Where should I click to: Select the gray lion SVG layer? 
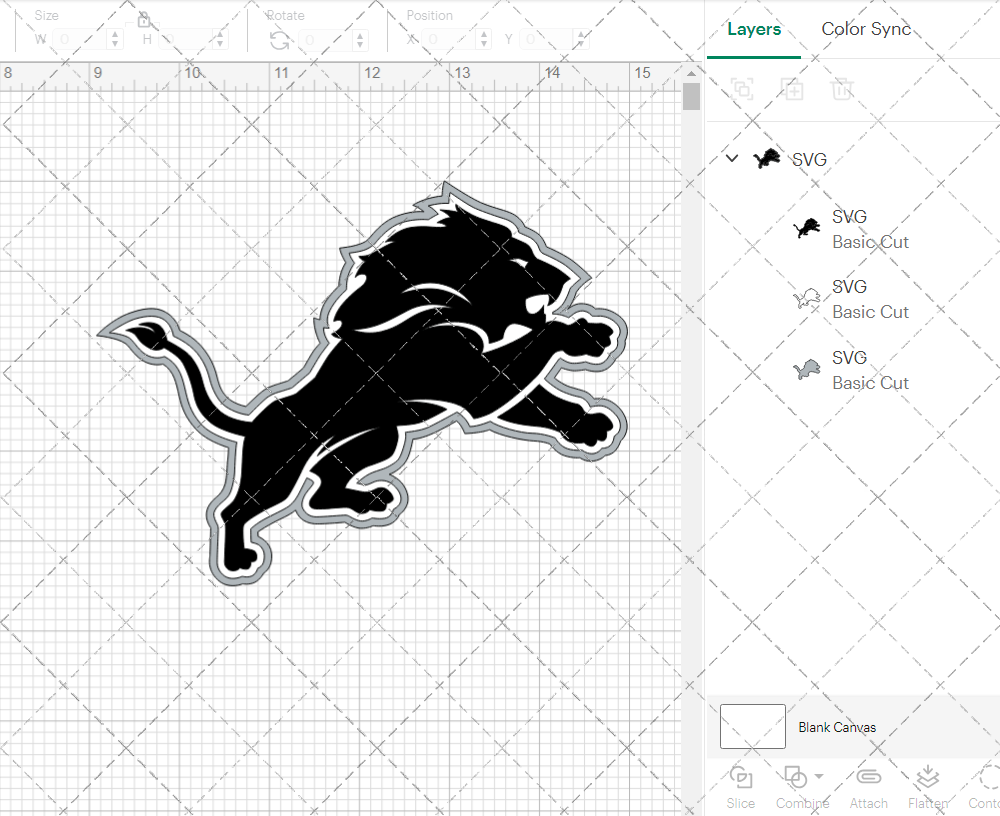point(850,370)
